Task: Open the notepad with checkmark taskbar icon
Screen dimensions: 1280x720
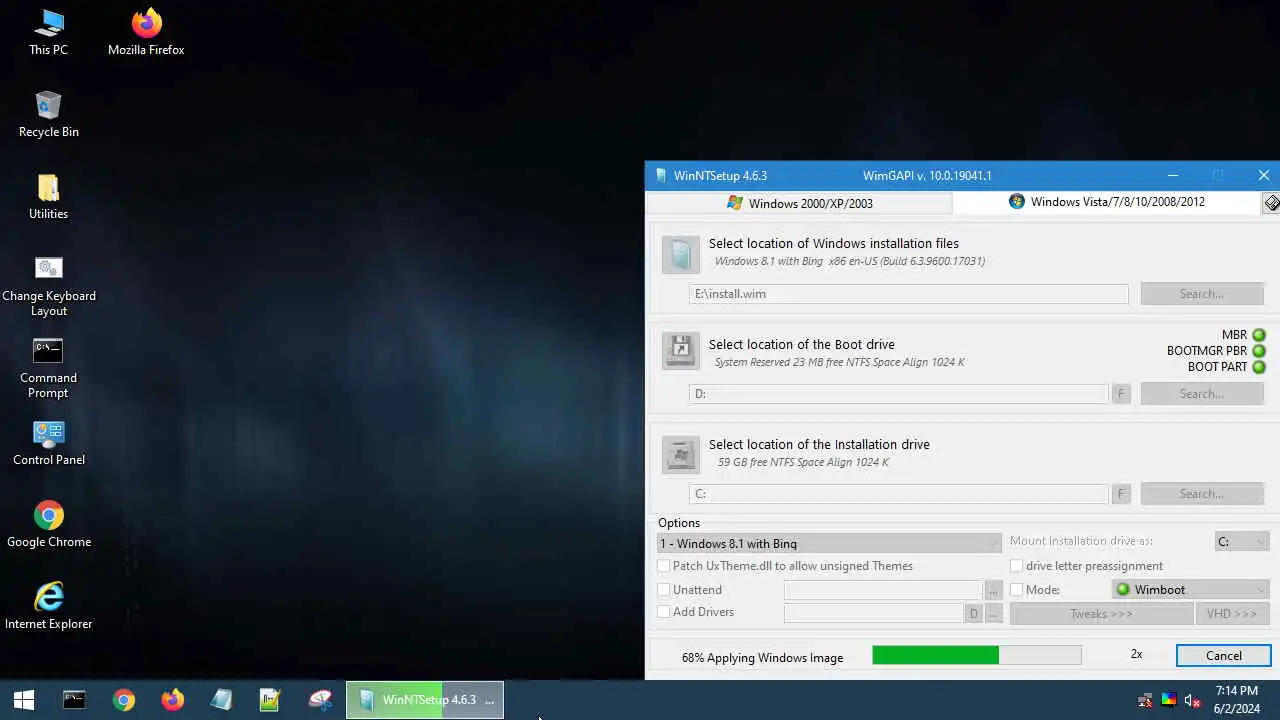Action: [x=270, y=700]
